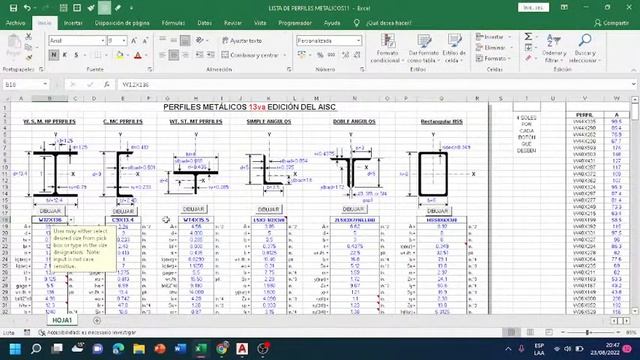Click DIBUJAR button under WT profile

[193, 209]
